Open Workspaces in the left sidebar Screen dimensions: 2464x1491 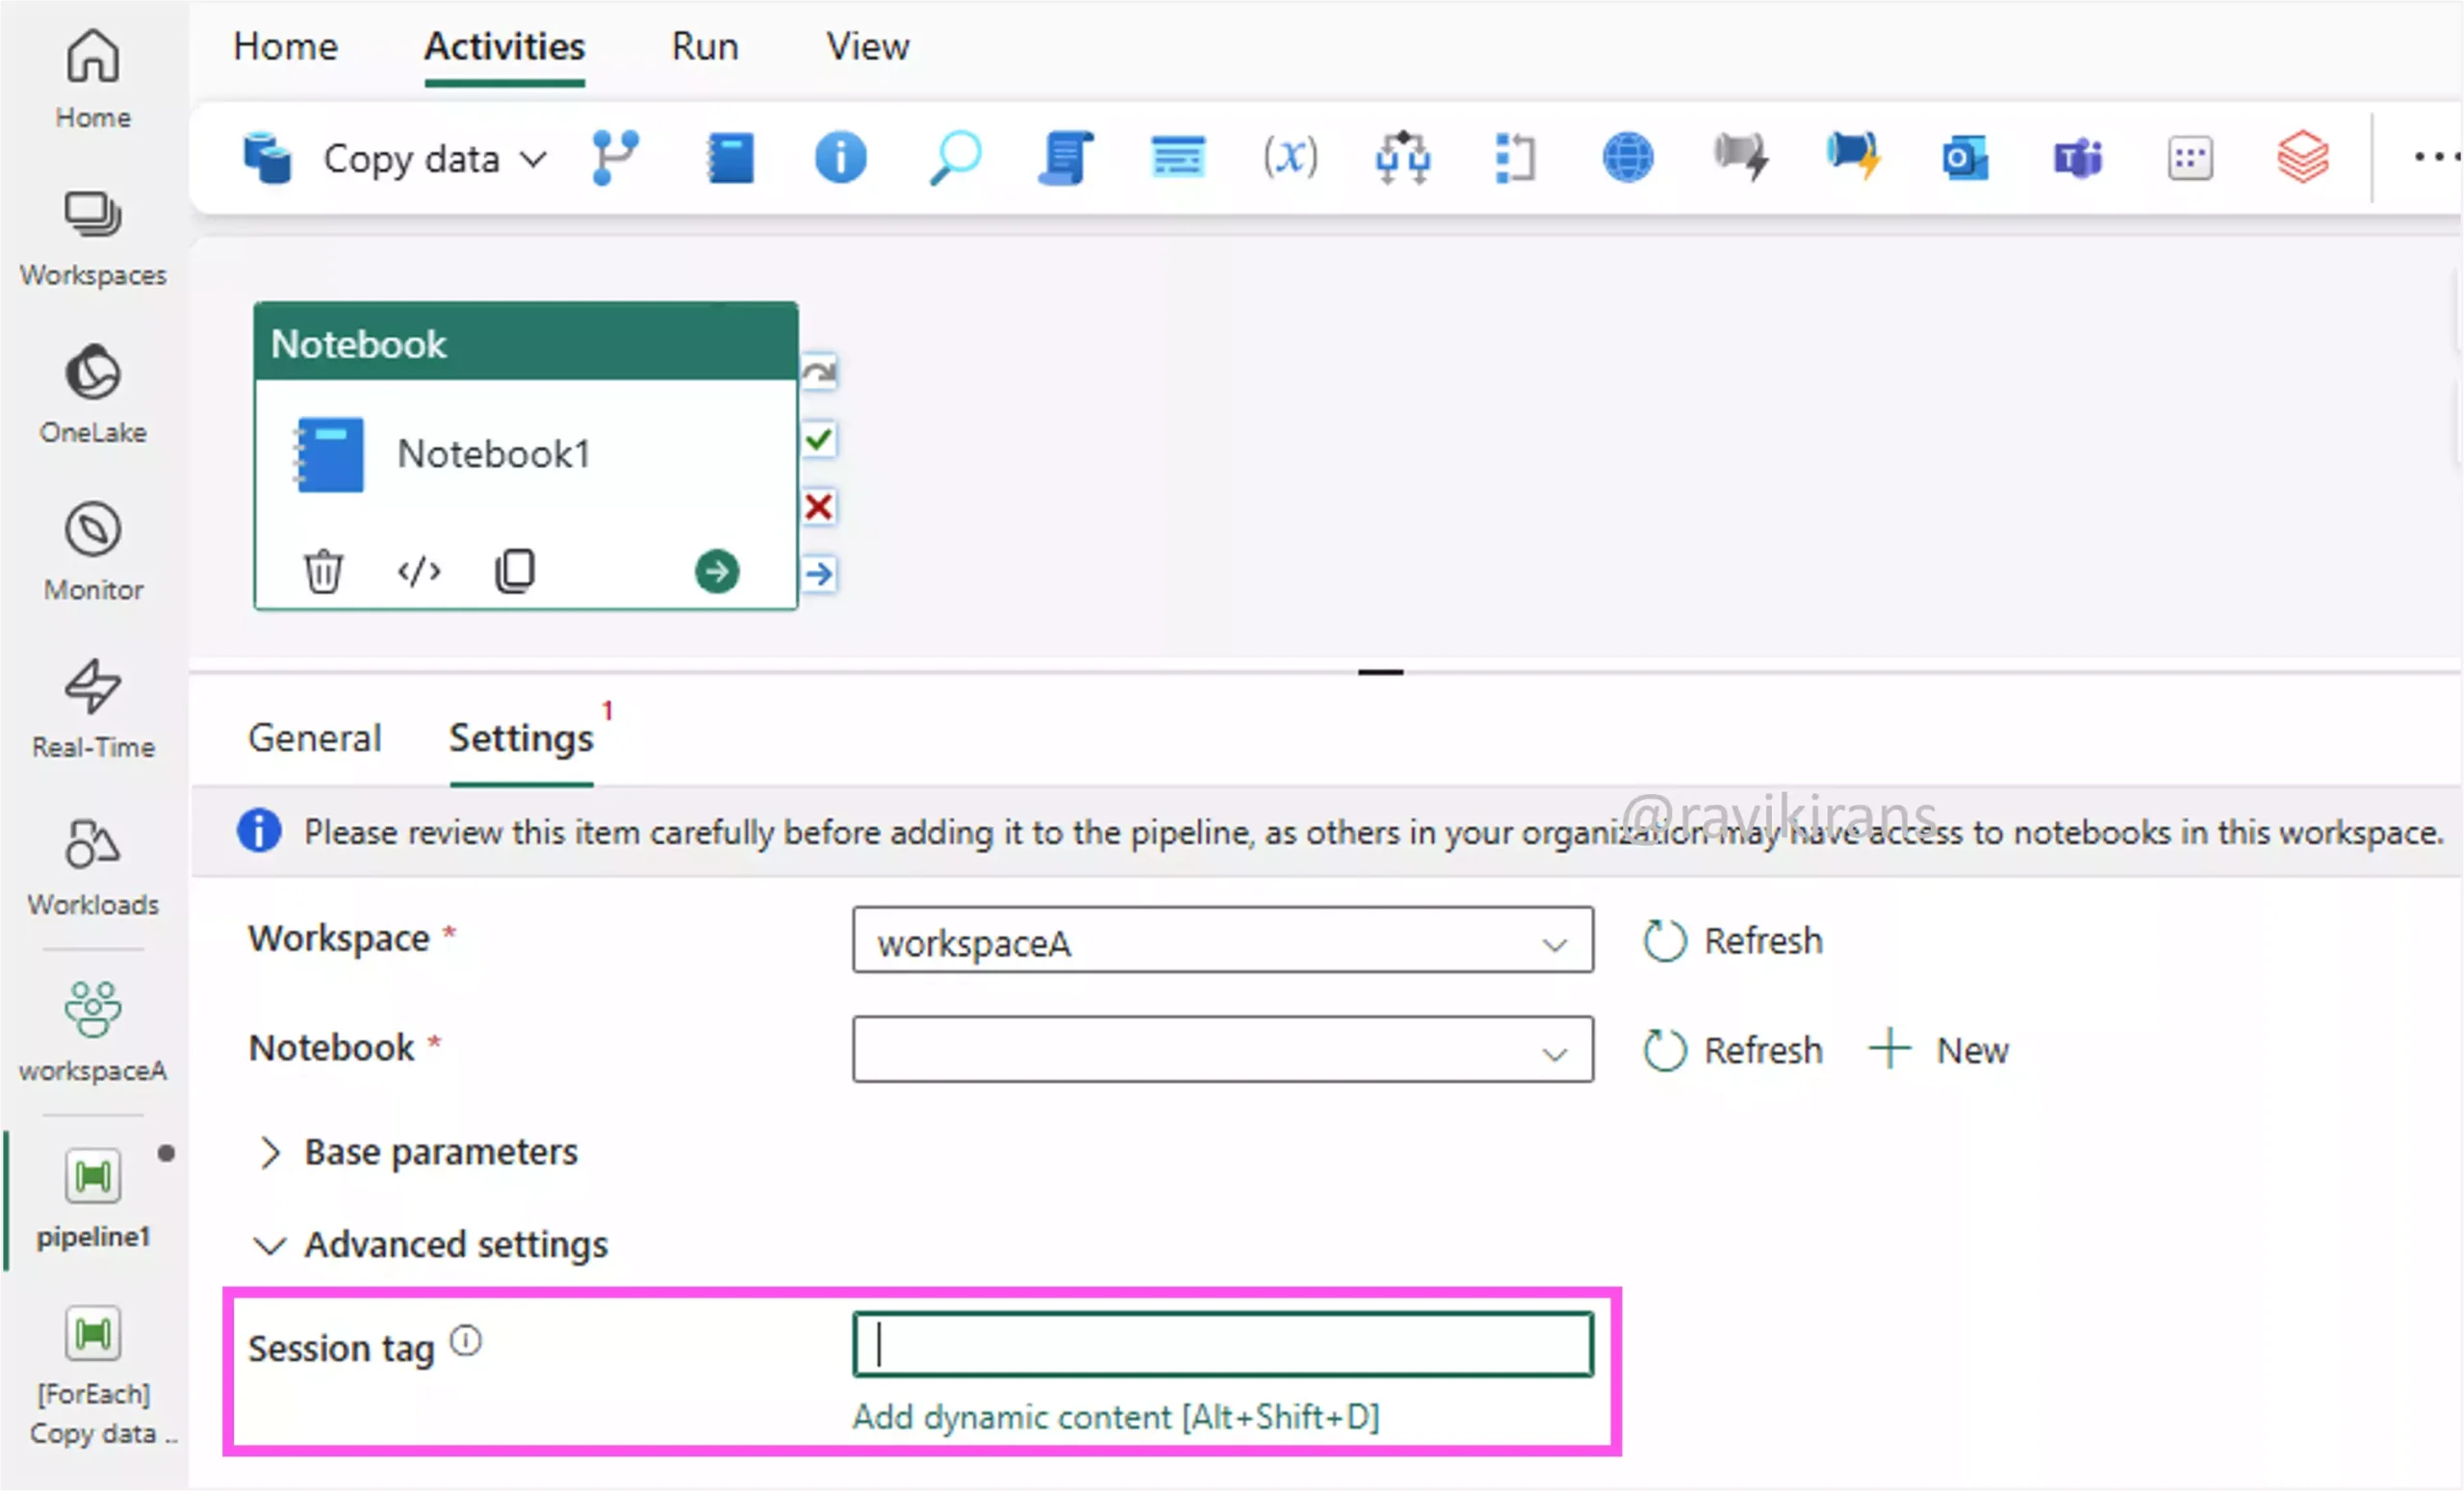click(x=93, y=238)
